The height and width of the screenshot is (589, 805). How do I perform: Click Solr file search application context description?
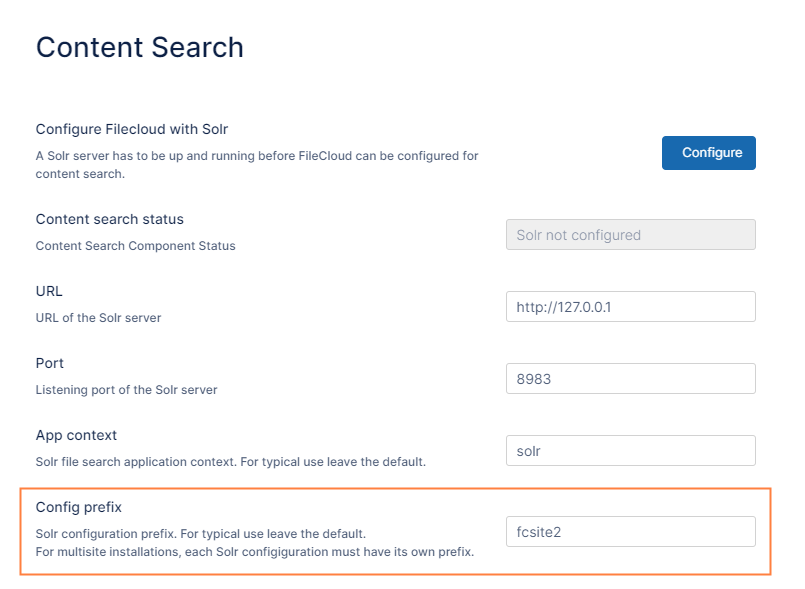tap(230, 462)
